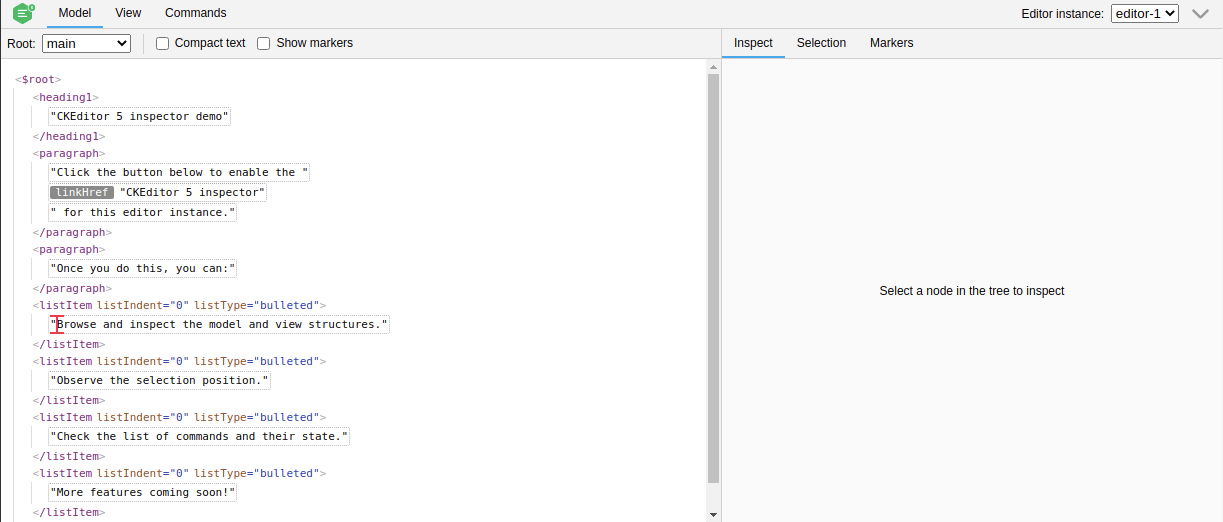The width and height of the screenshot is (1223, 522).
Task: Click the scrollbar up arrow in tree
Action: pos(713,66)
